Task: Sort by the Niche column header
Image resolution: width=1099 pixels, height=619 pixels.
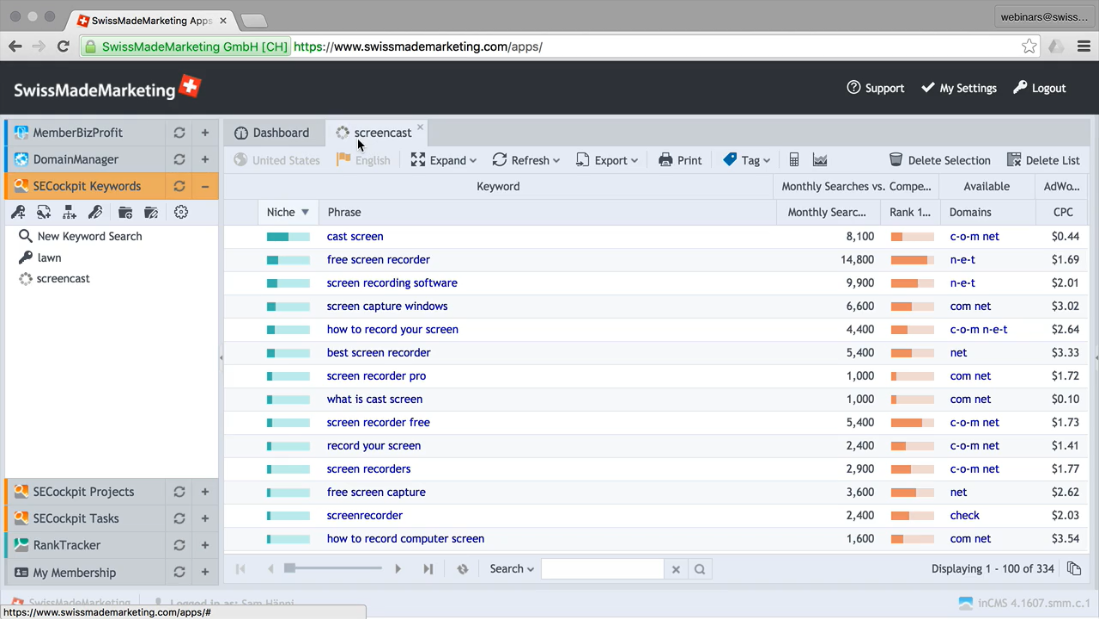Action: tap(287, 212)
